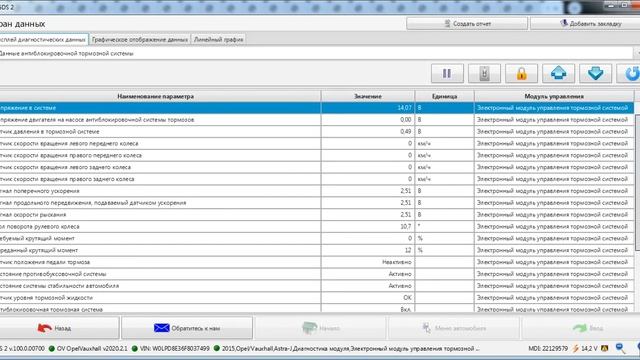Viewport: 640px width, 360px height.
Task: Select the ABS pump motor voltage row
Action: pos(317,120)
